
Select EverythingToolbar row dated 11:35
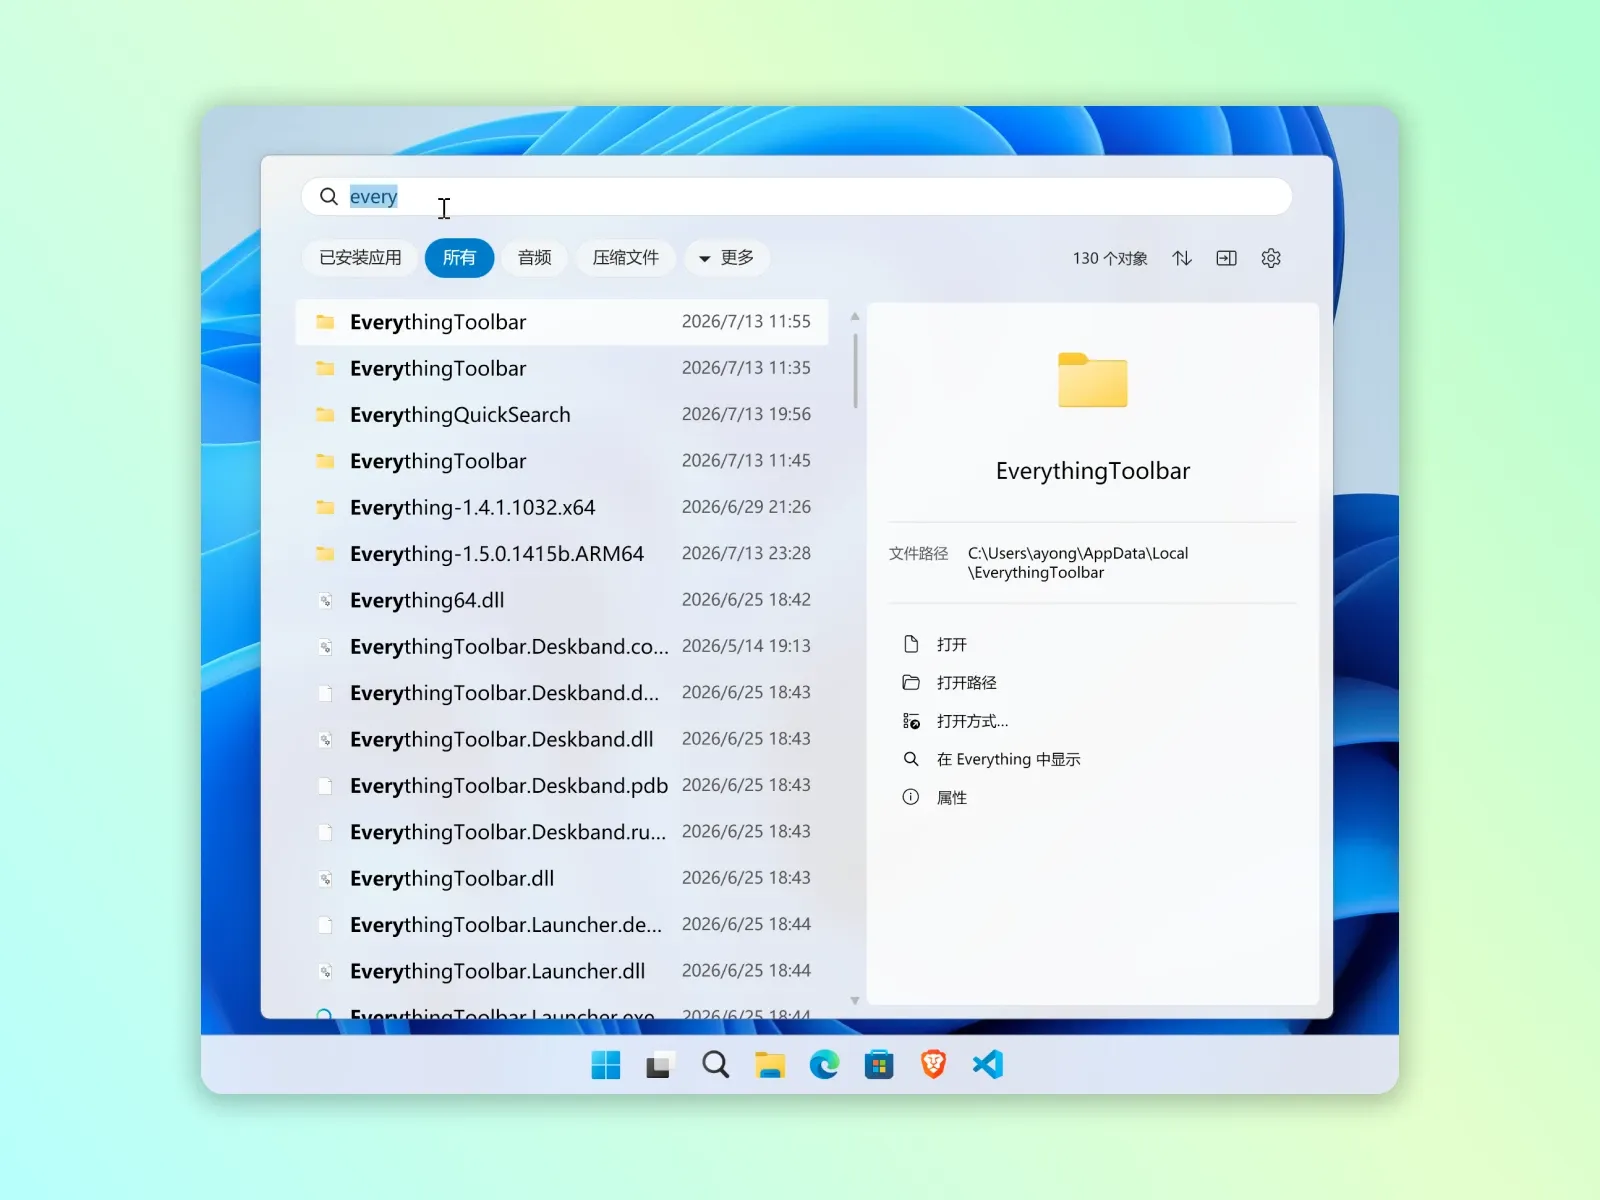[x=562, y=368]
